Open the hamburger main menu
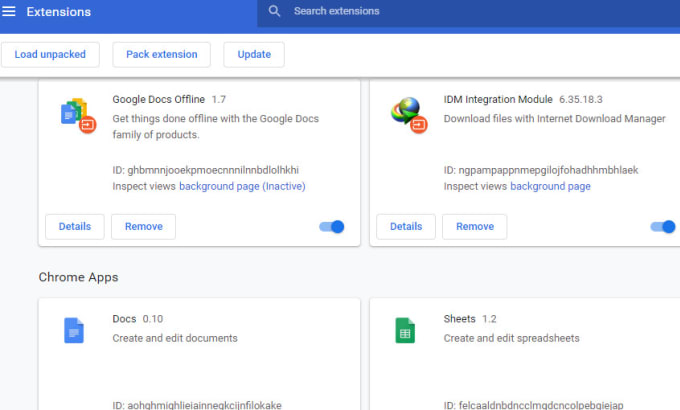 pyautogui.click(x=8, y=11)
